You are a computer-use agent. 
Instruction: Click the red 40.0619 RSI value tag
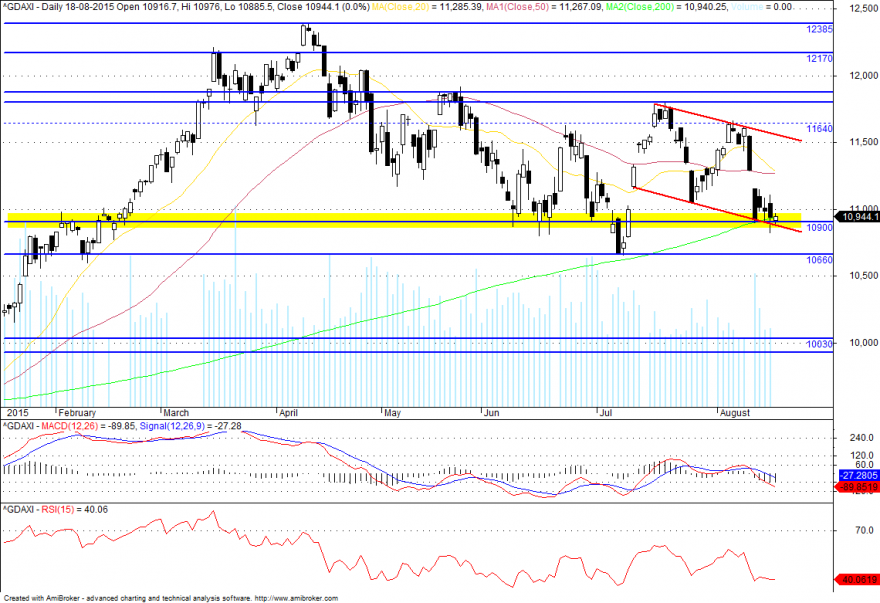click(x=858, y=579)
